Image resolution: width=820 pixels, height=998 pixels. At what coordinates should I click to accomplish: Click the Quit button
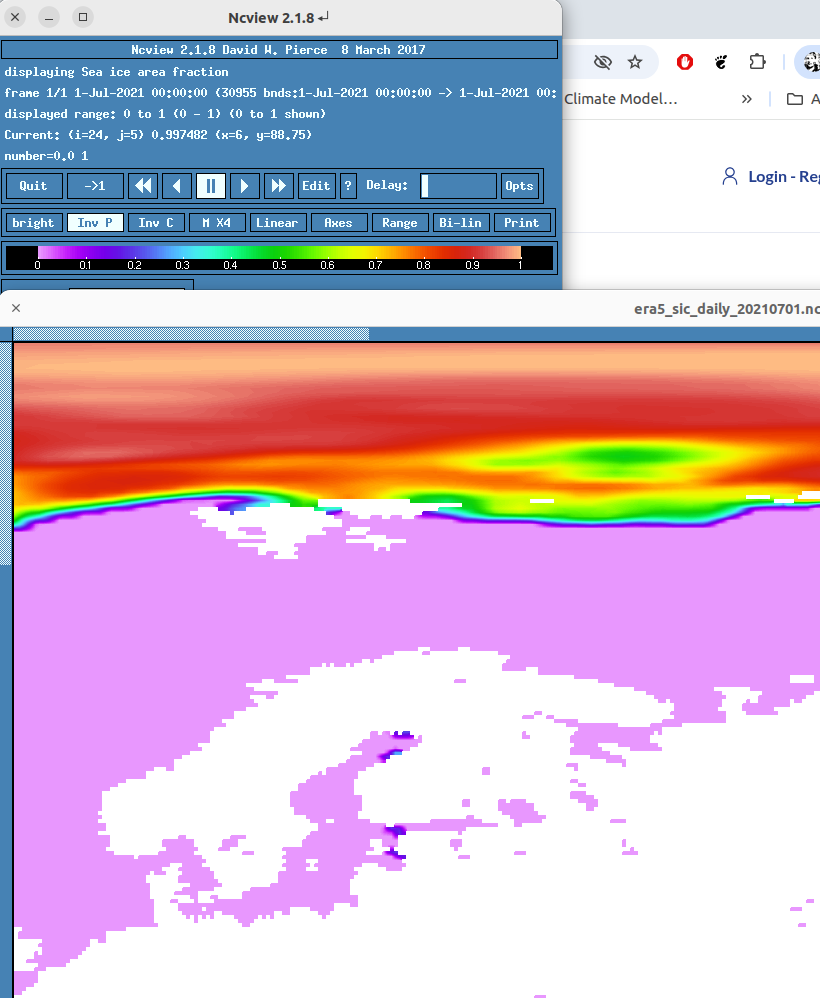click(34, 186)
